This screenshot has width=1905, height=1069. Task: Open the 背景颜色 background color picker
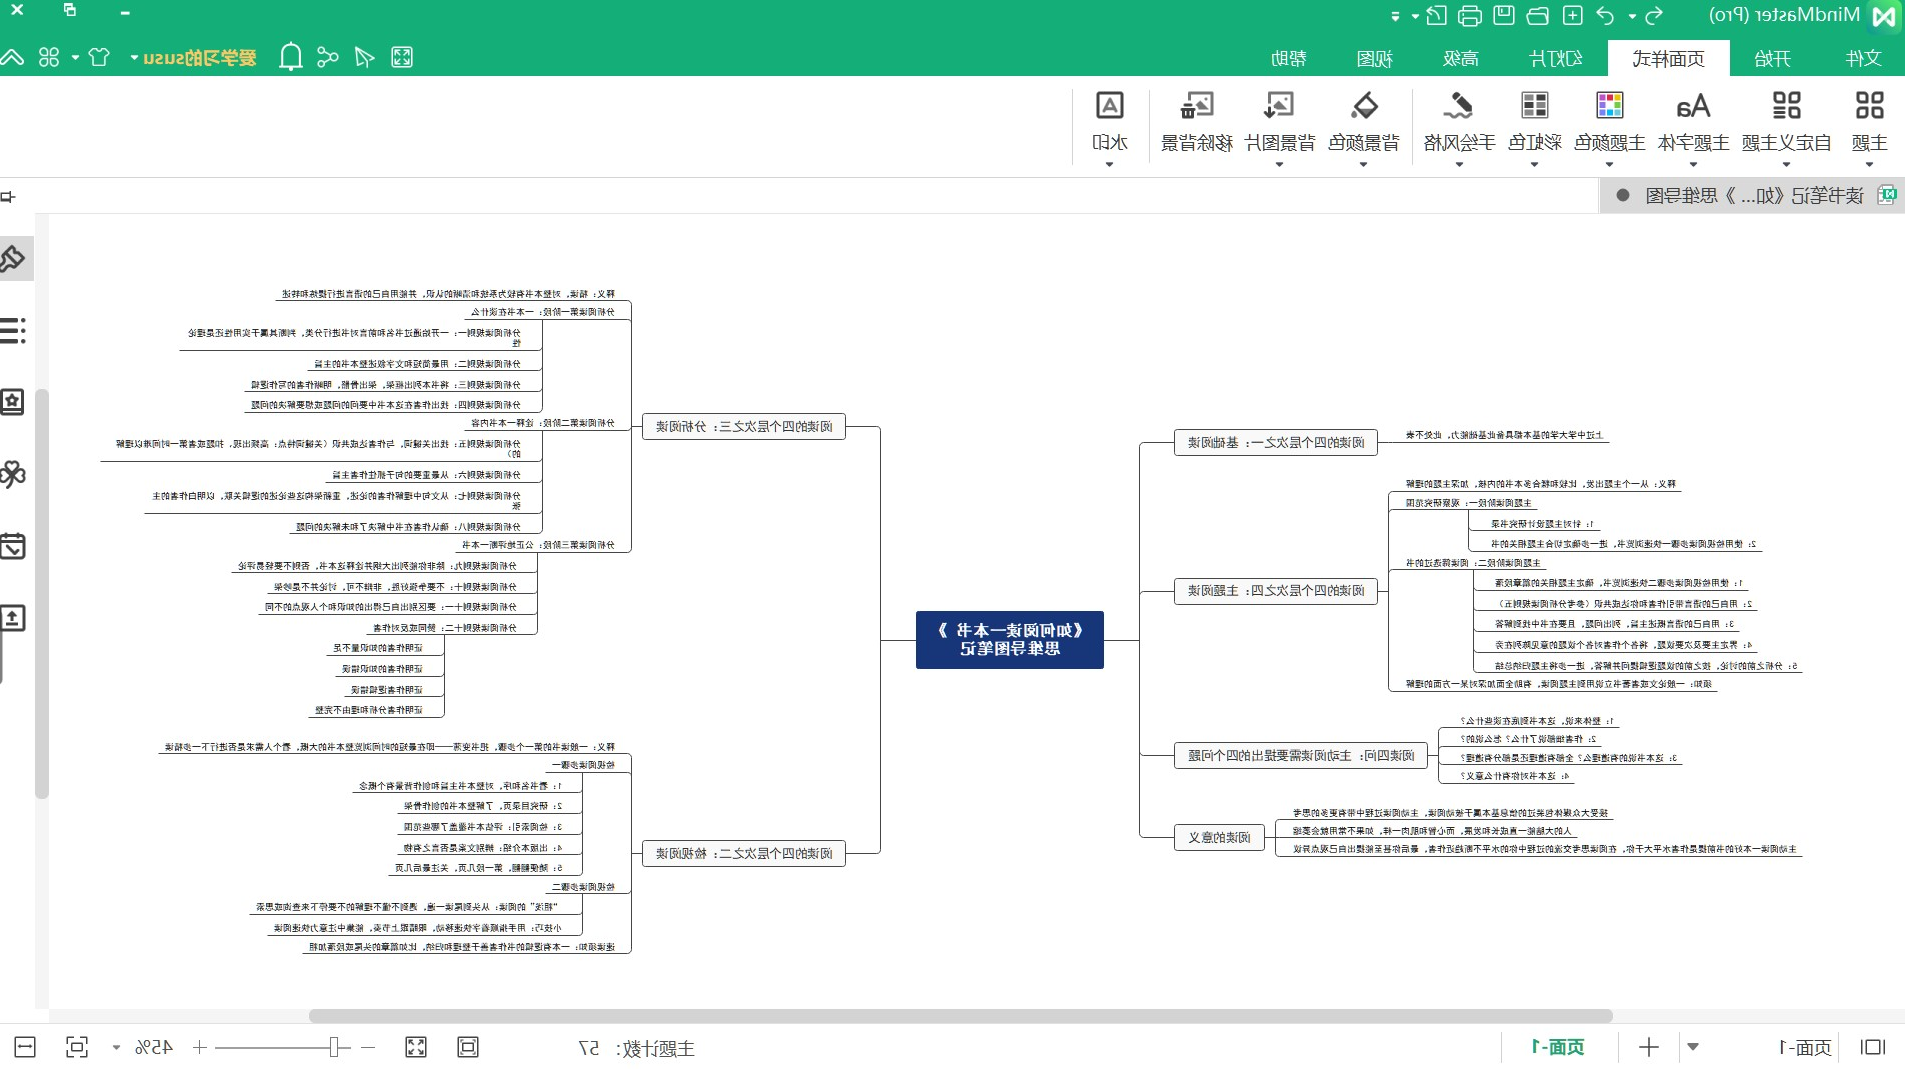tap(1363, 127)
